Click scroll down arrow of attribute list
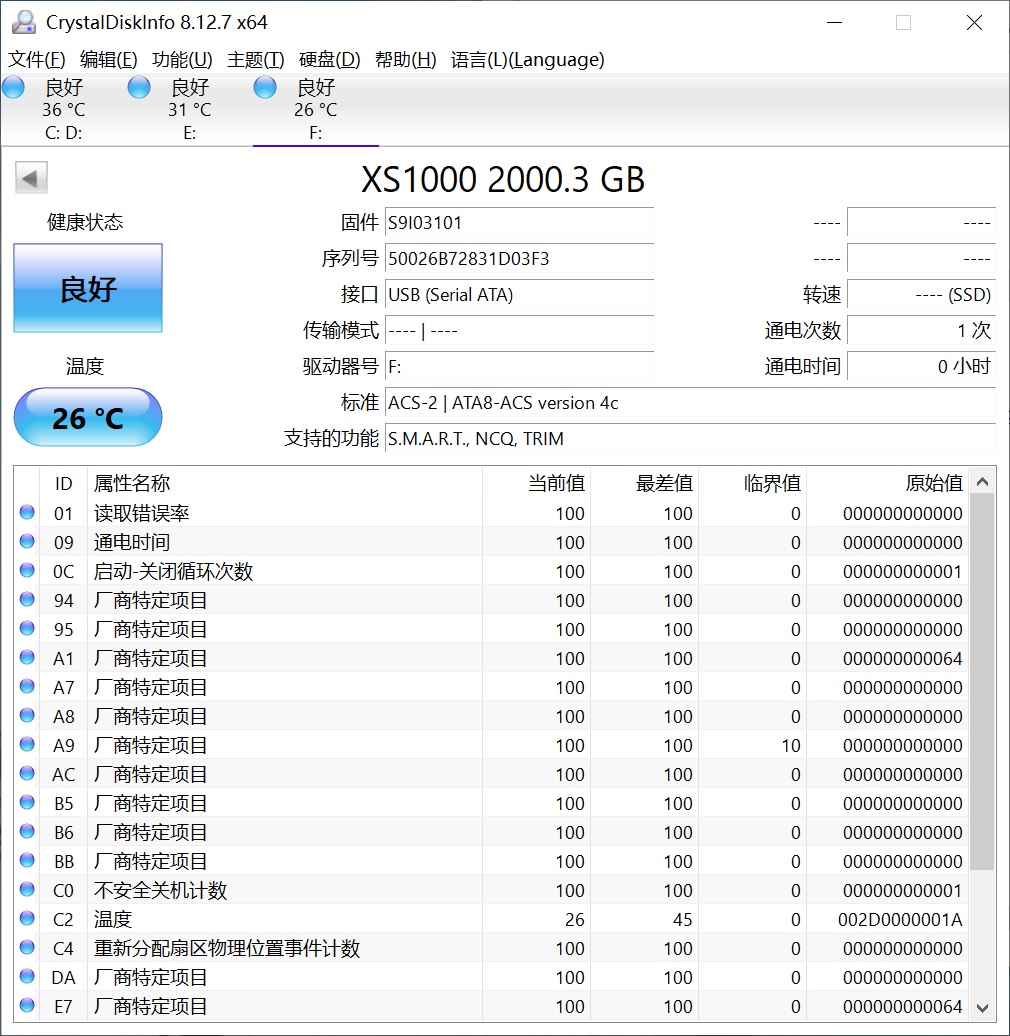Viewport: 1010px width, 1036px height. (982, 1008)
